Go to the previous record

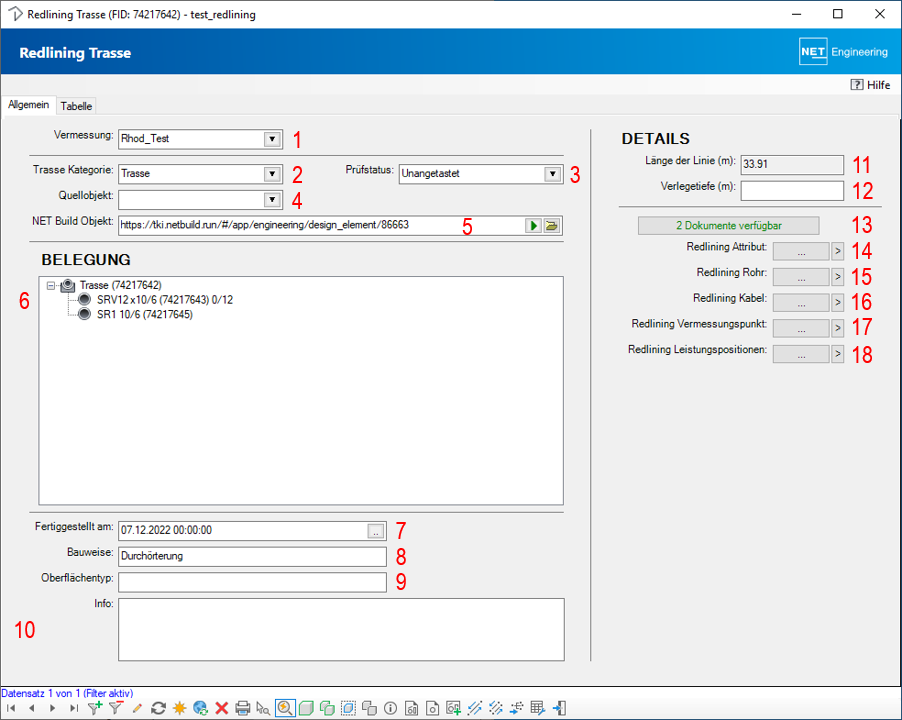pos(32,708)
